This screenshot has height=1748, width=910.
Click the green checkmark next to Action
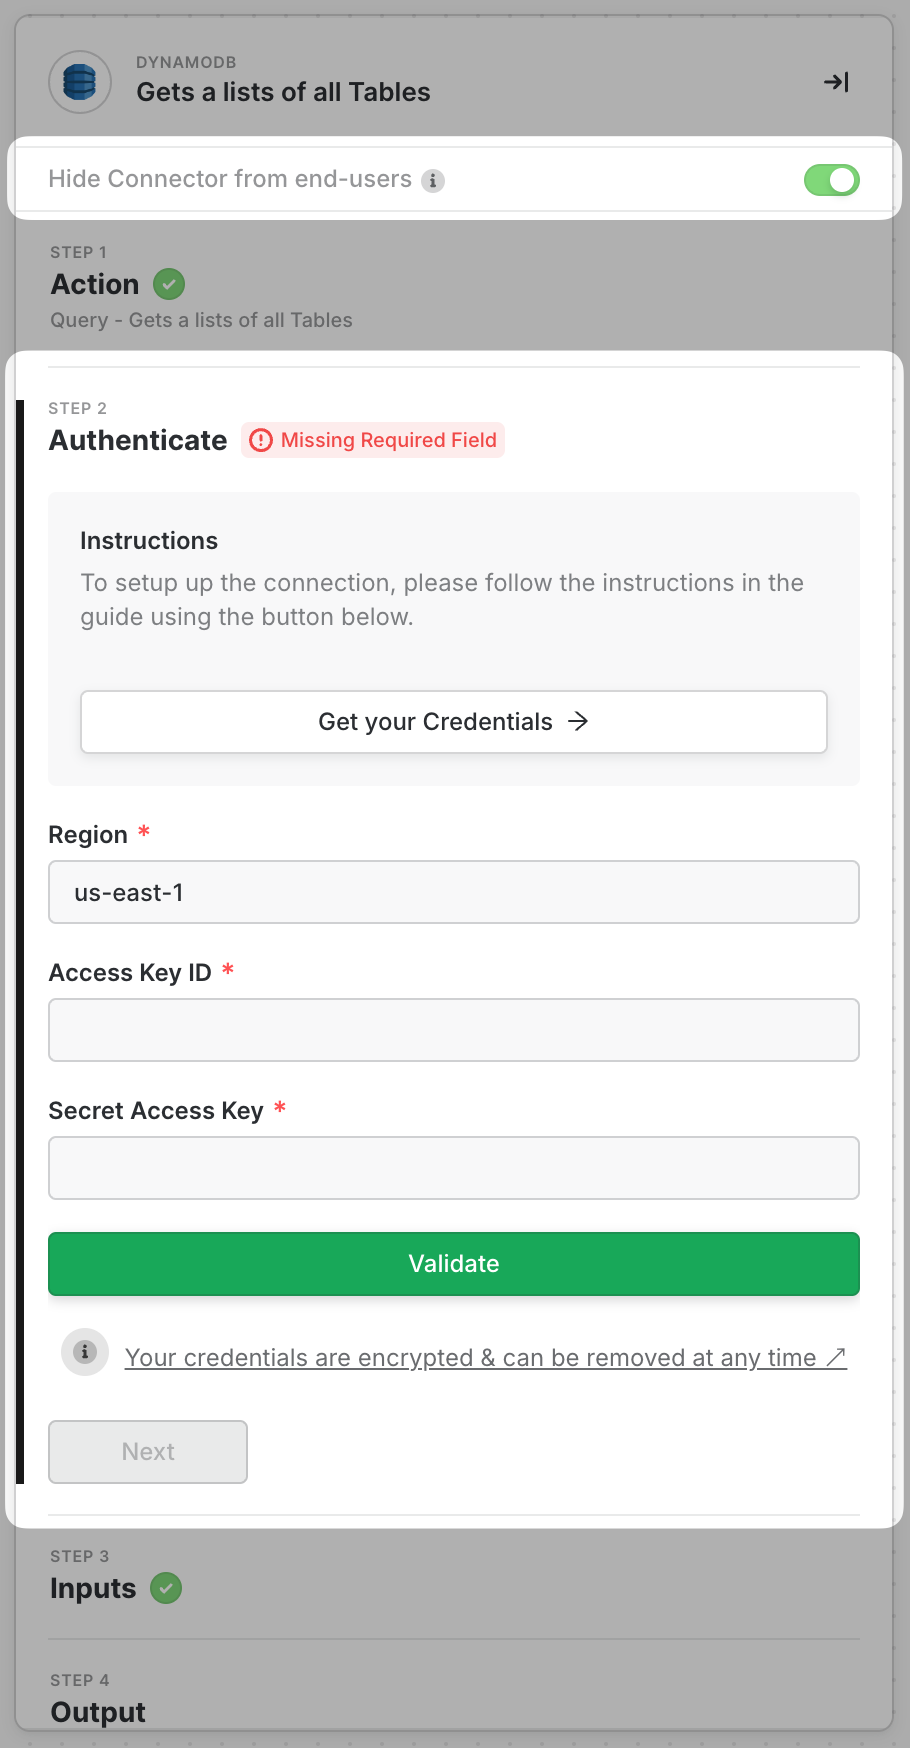coord(169,284)
